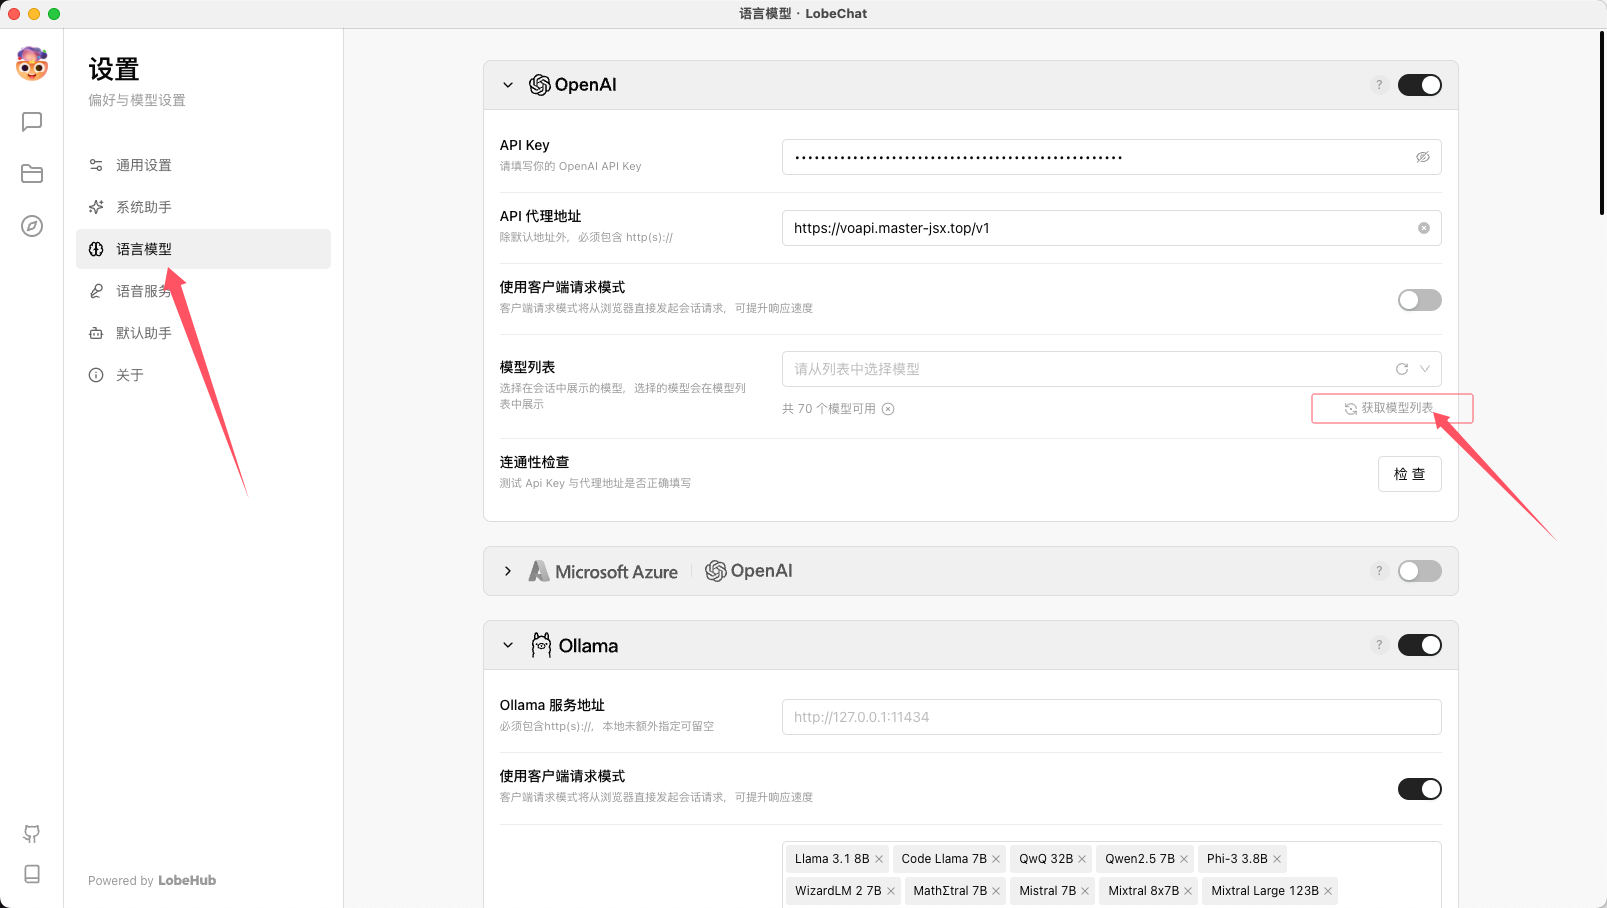The image size is (1607, 908).
Task: Clear the API proxy address field
Action: click(x=1424, y=228)
